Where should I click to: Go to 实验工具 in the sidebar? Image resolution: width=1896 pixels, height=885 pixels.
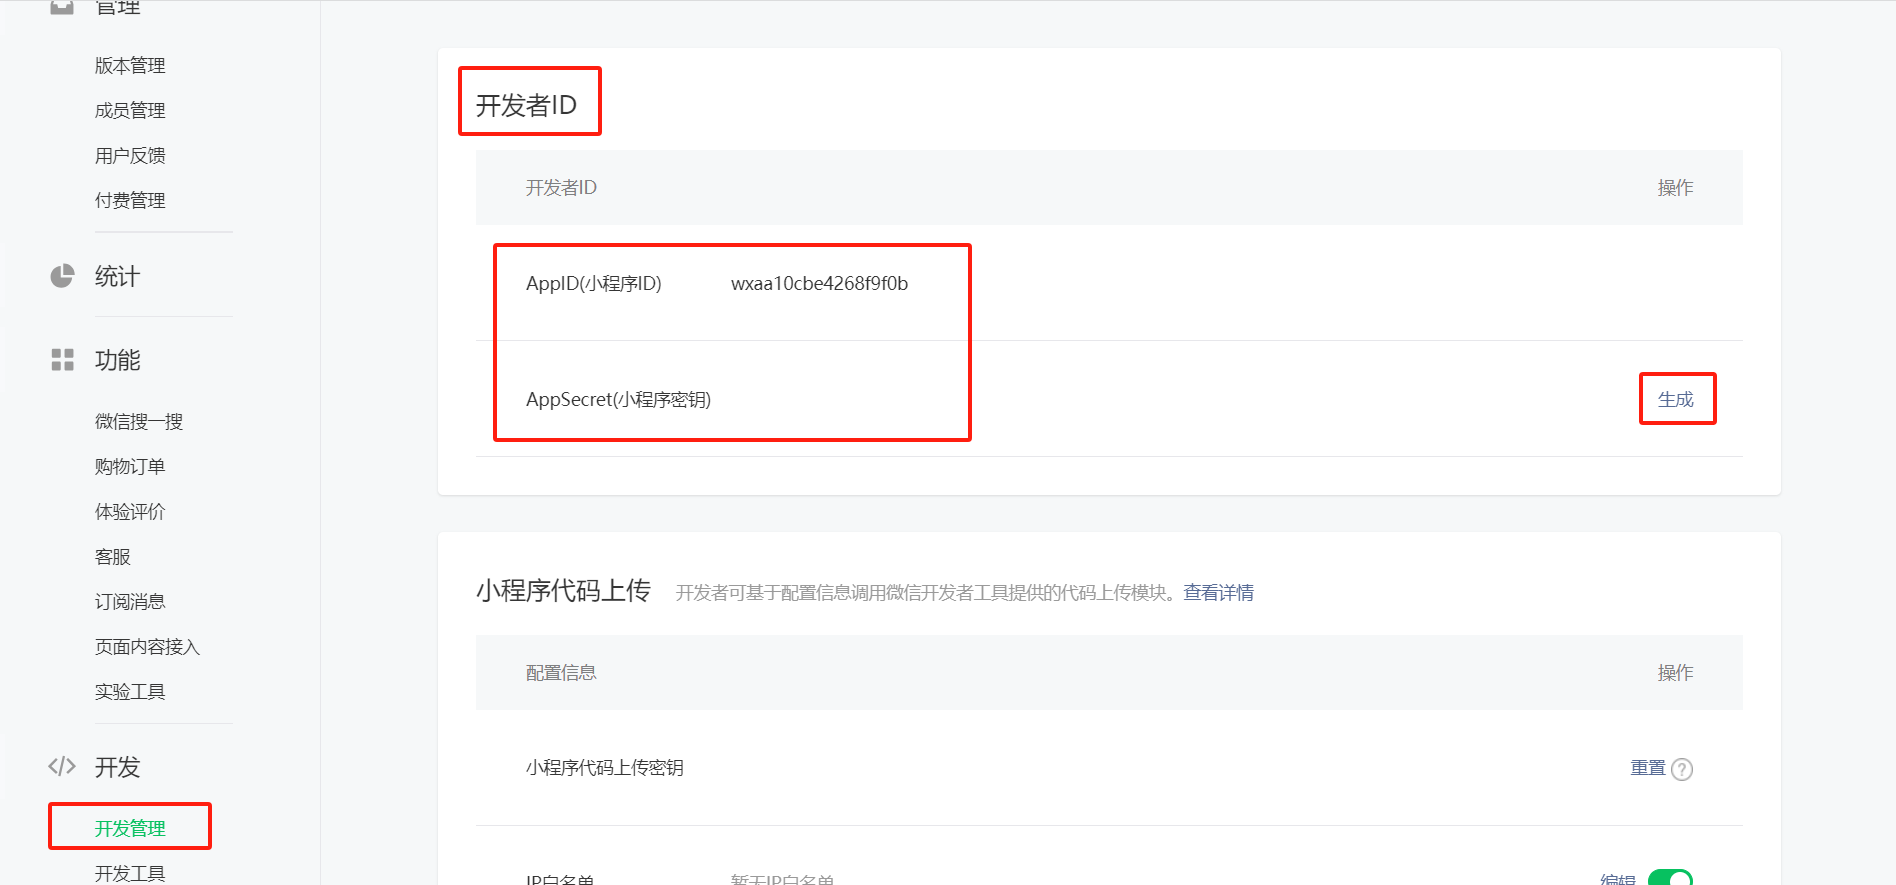click(x=130, y=692)
